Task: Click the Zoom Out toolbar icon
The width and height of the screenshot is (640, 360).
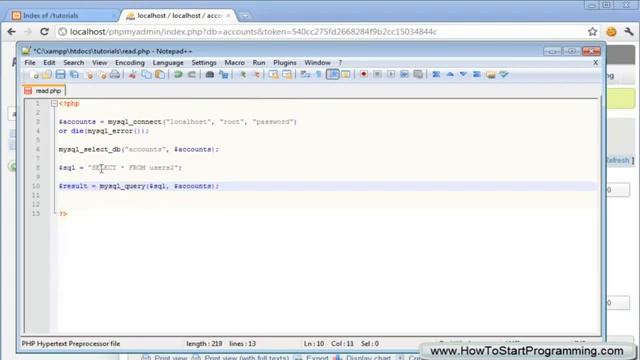Action: pyautogui.click(x=256, y=75)
